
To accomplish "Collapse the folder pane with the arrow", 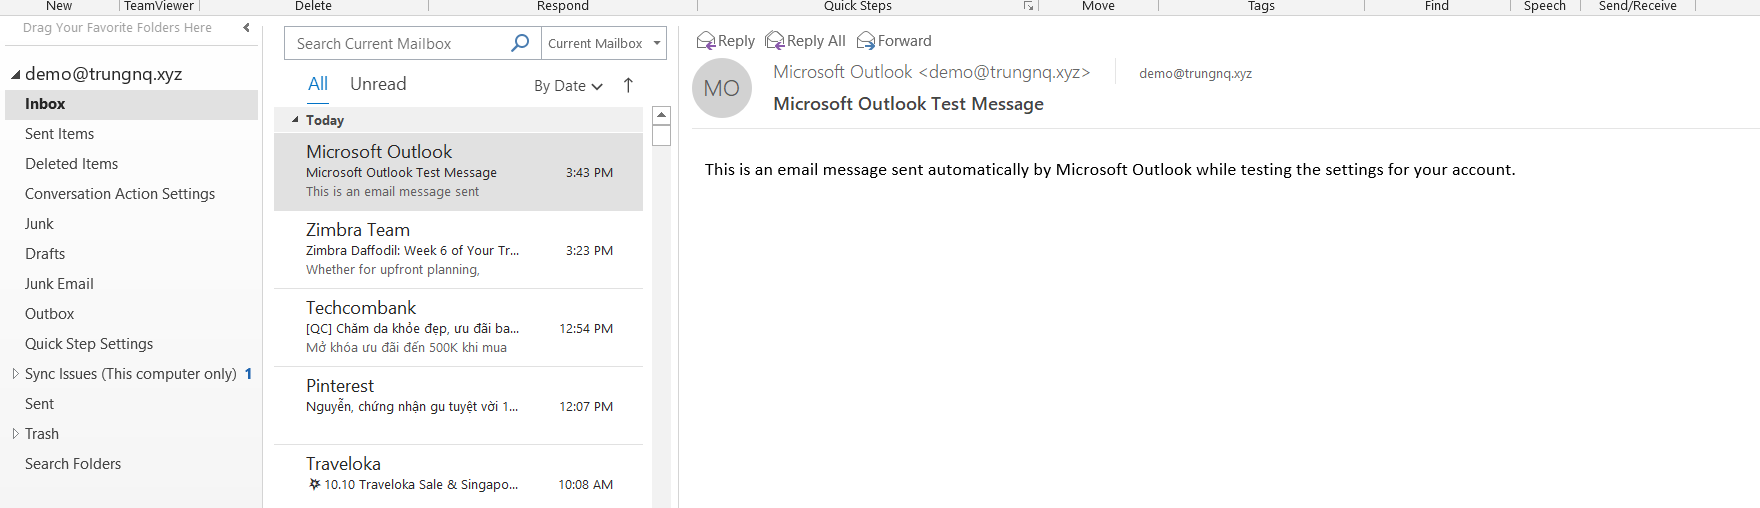I will [x=246, y=28].
